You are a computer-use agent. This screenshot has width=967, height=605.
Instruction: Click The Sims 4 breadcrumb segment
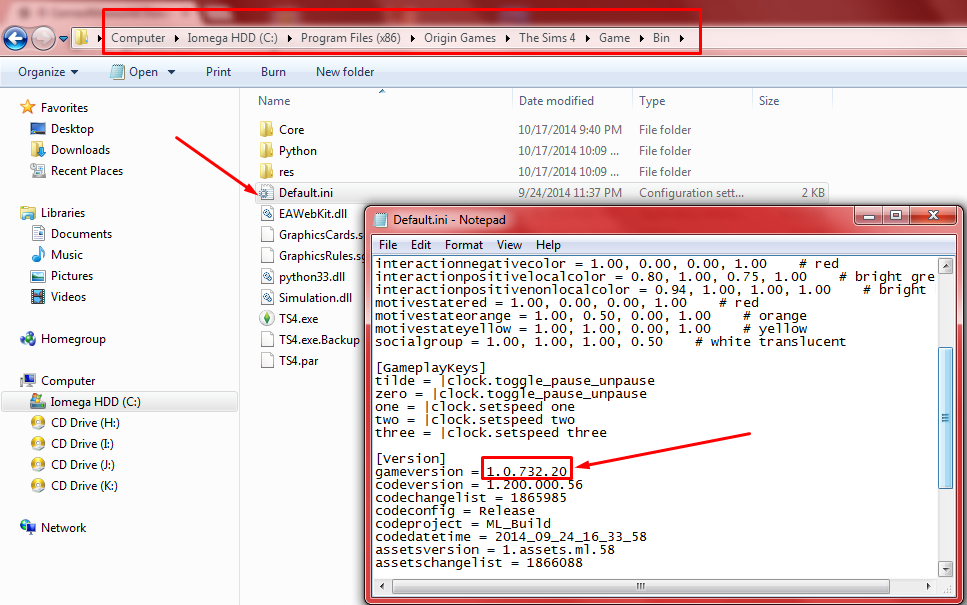tap(547, 38)
